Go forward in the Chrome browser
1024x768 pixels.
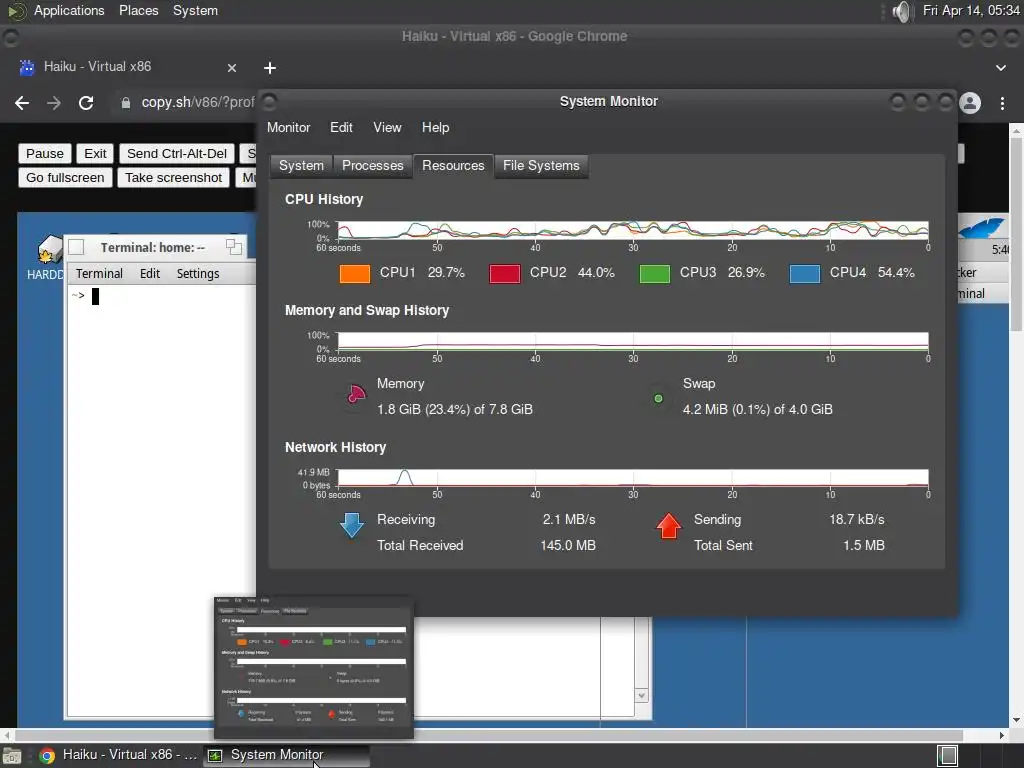54,103
